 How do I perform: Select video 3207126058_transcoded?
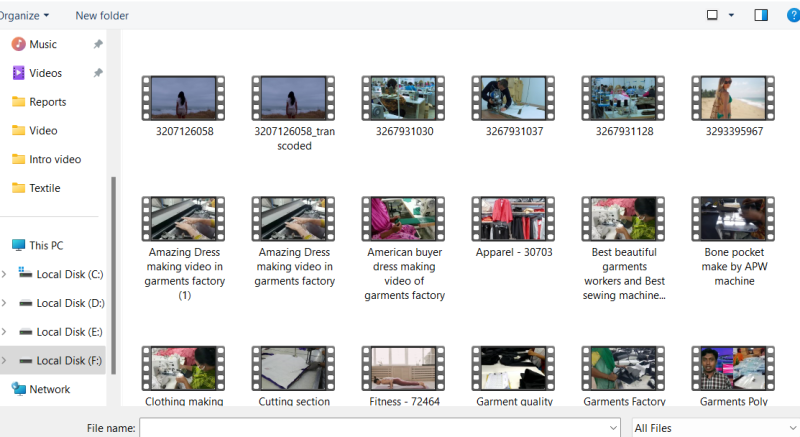tap(294, 114)
